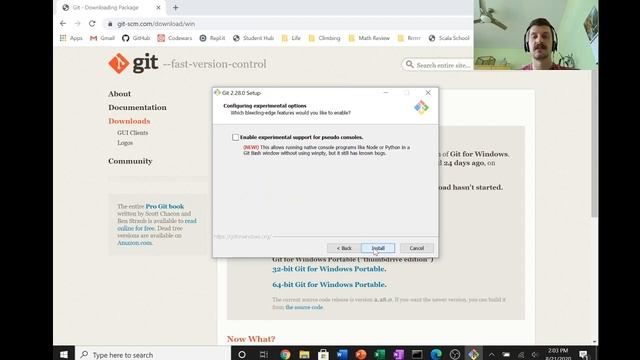Click the git logo on the website

click(133, 63)
